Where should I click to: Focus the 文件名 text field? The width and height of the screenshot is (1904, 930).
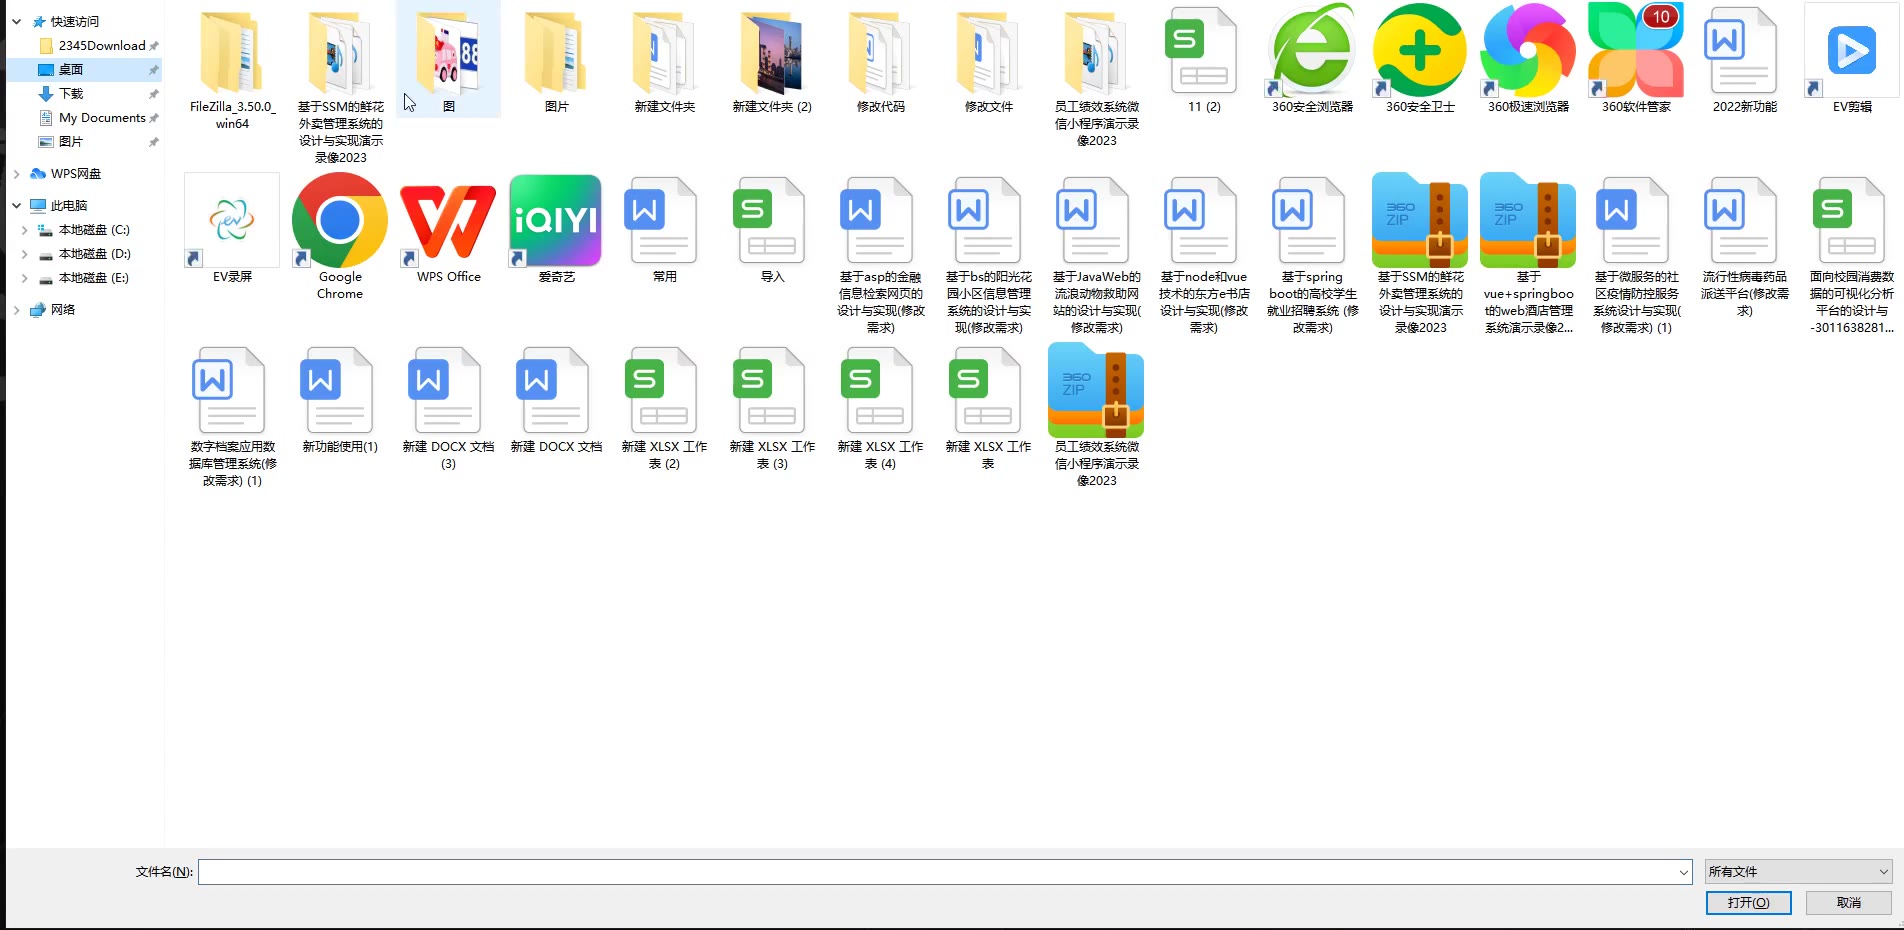tap(937, 872)
